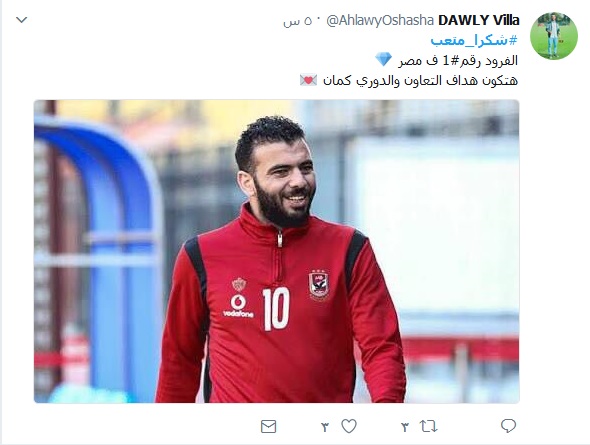Open the tweet options chevron menu
Screen dimensions: 590x445
click(22, 20)
